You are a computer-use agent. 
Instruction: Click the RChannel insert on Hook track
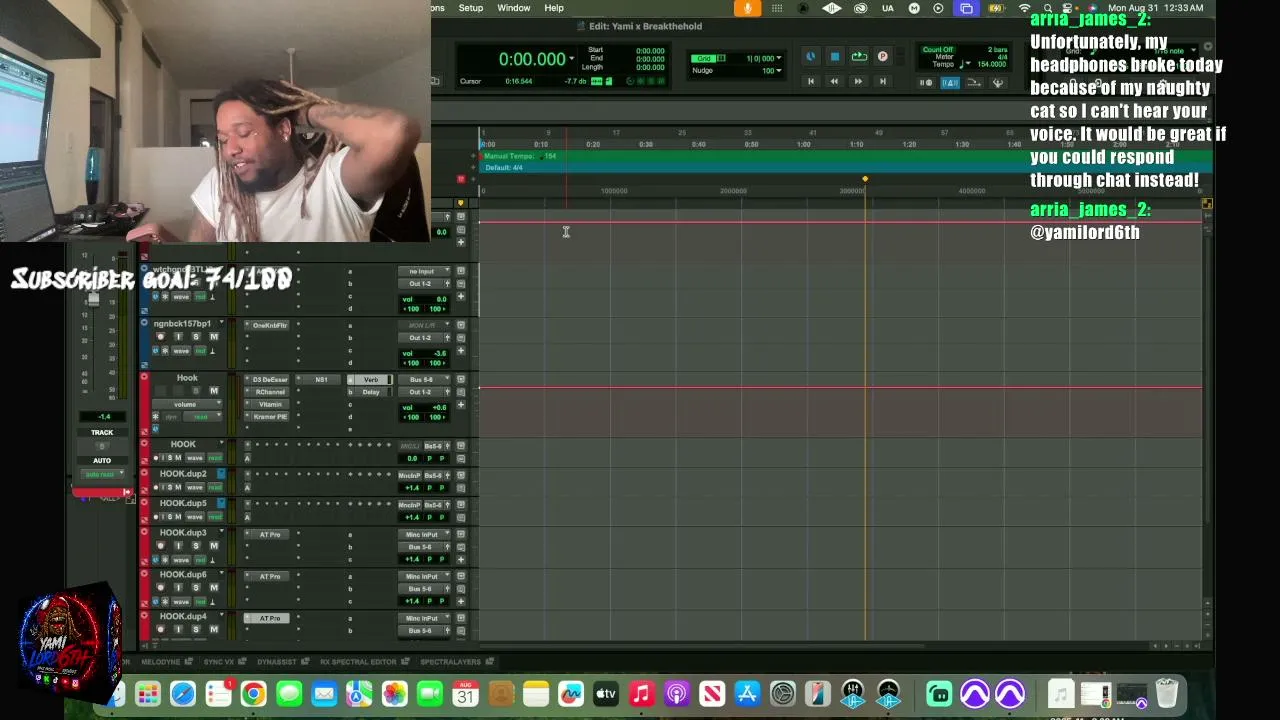270,392
